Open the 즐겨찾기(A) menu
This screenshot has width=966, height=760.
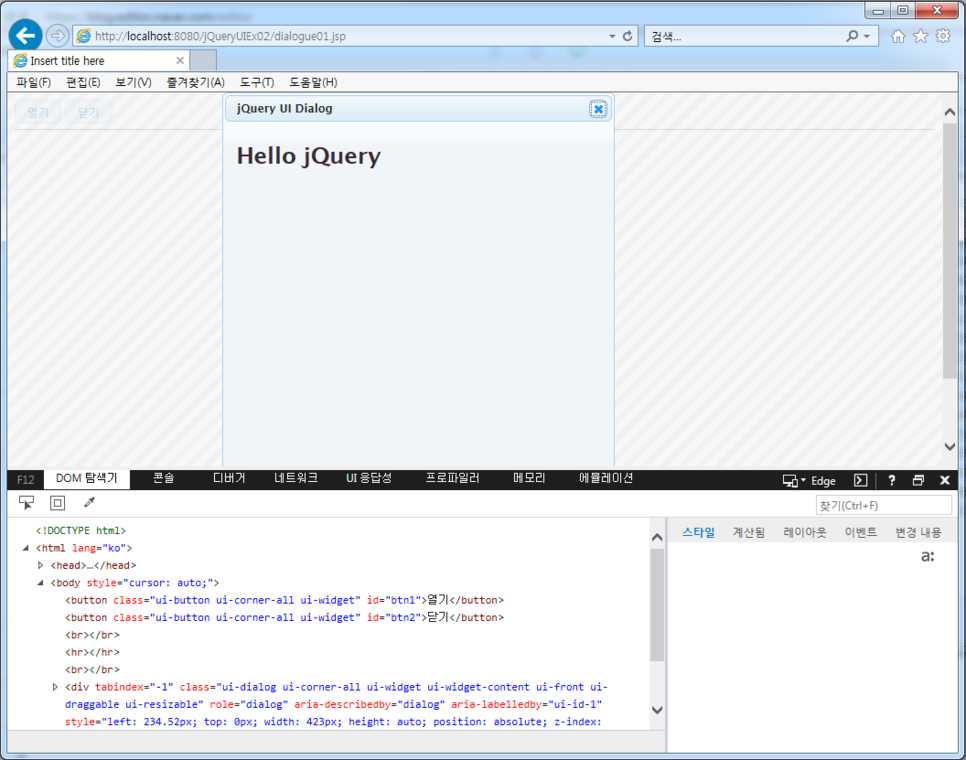(x=195, y=82)
